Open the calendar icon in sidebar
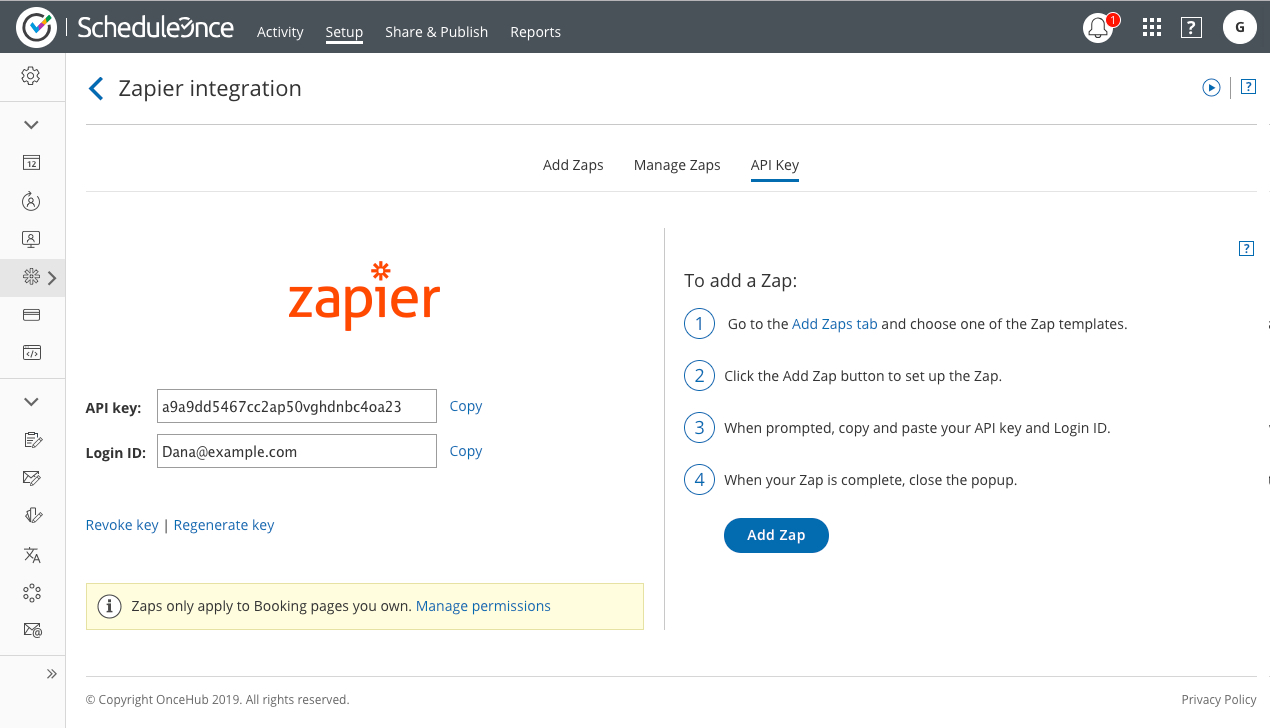1270x728 pixels. [x=31, y=163]
